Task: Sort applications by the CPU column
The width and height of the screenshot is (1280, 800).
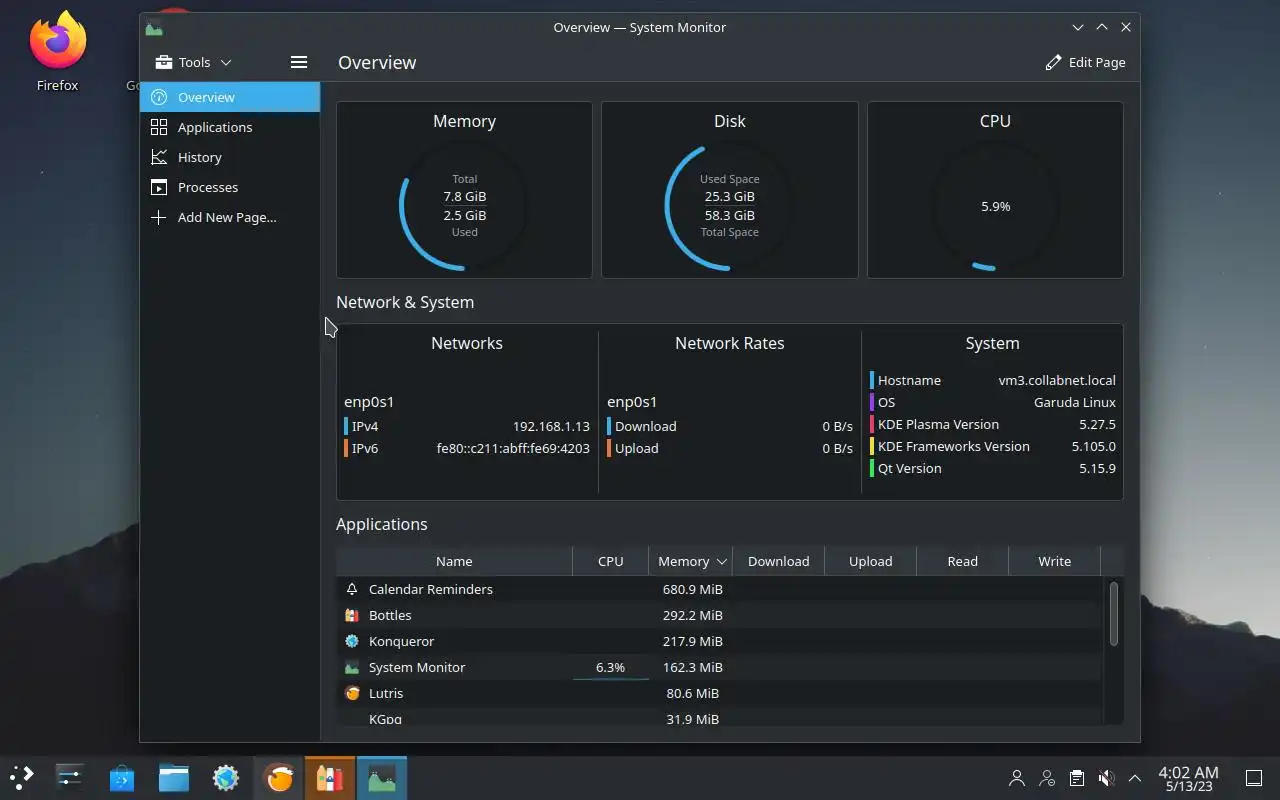Action: (610, 561)
